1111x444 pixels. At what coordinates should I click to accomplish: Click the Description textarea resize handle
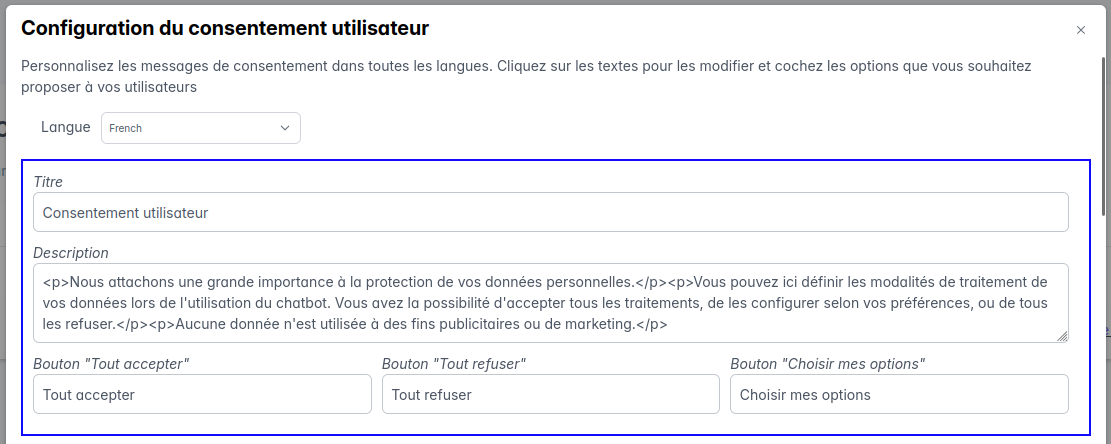pos(1062,337)
